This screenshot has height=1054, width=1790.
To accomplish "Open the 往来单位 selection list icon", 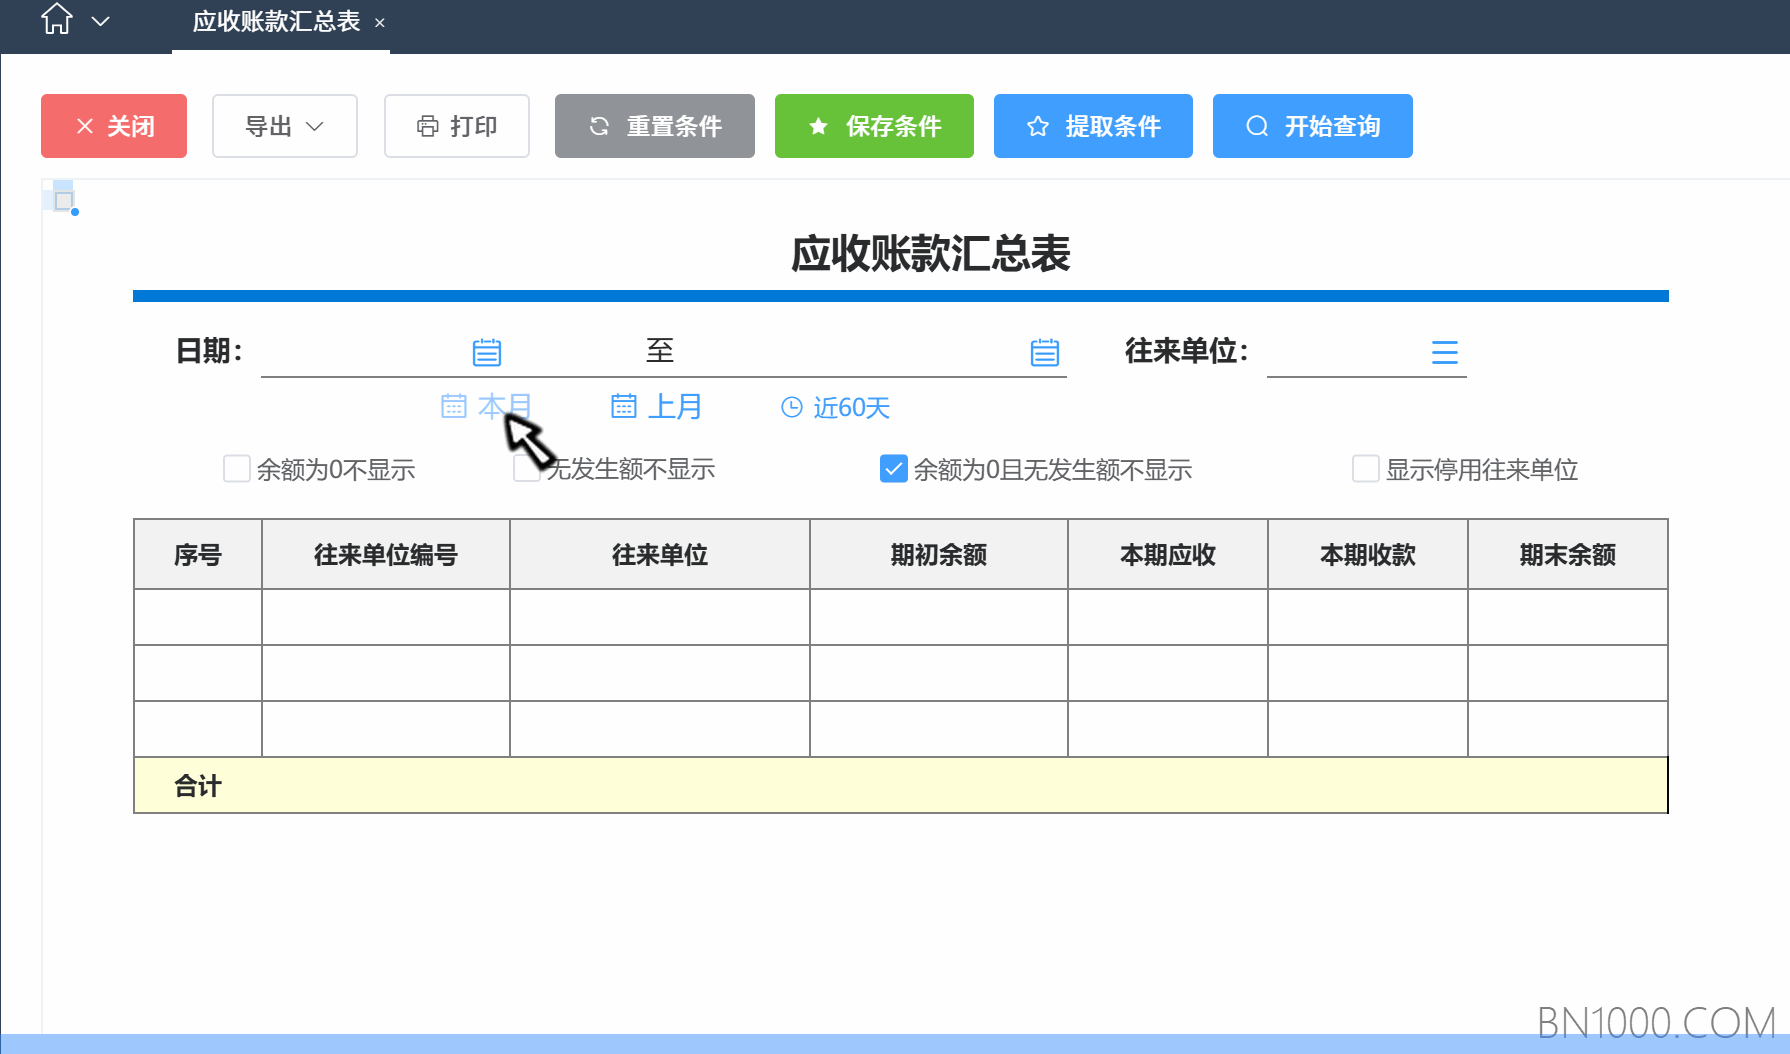I will tap(1445, 352).
